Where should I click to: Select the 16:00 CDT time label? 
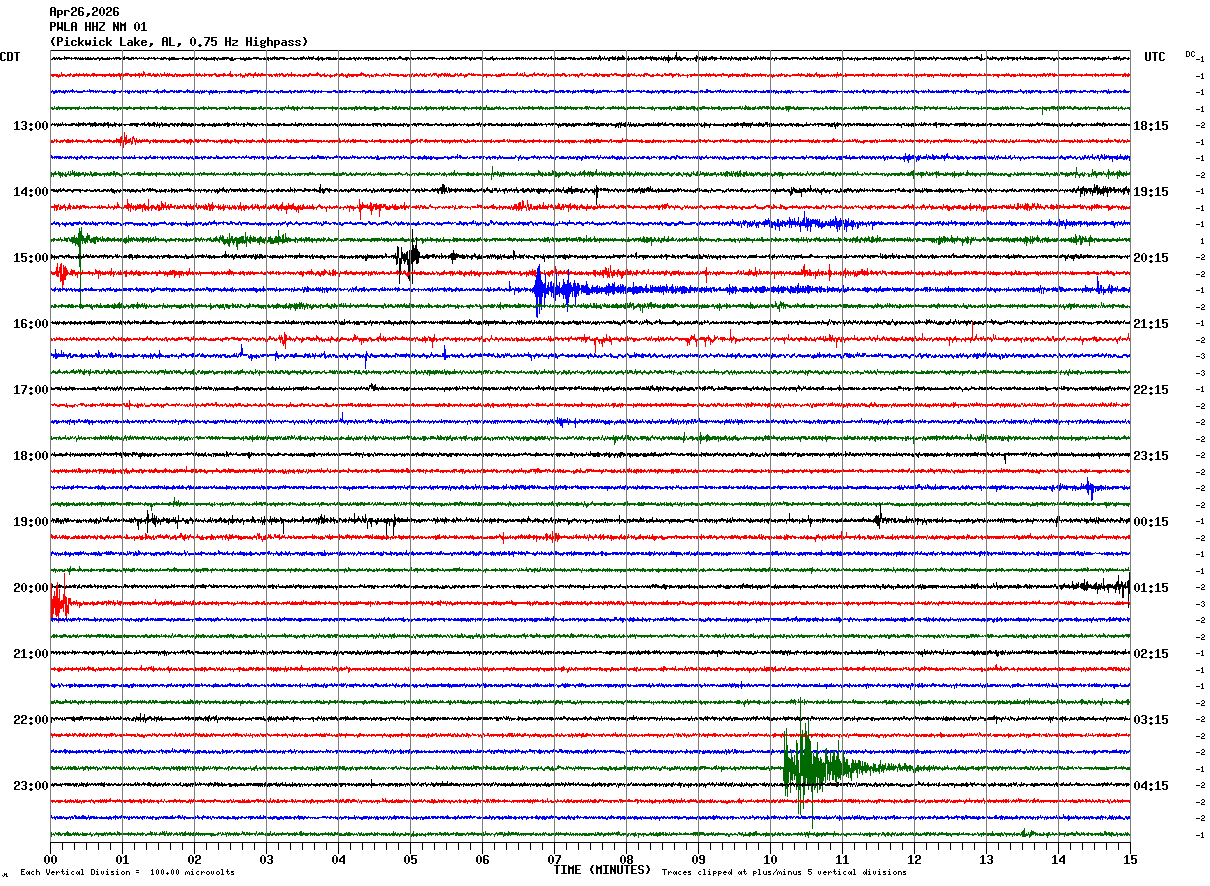[x=30, y=324]
